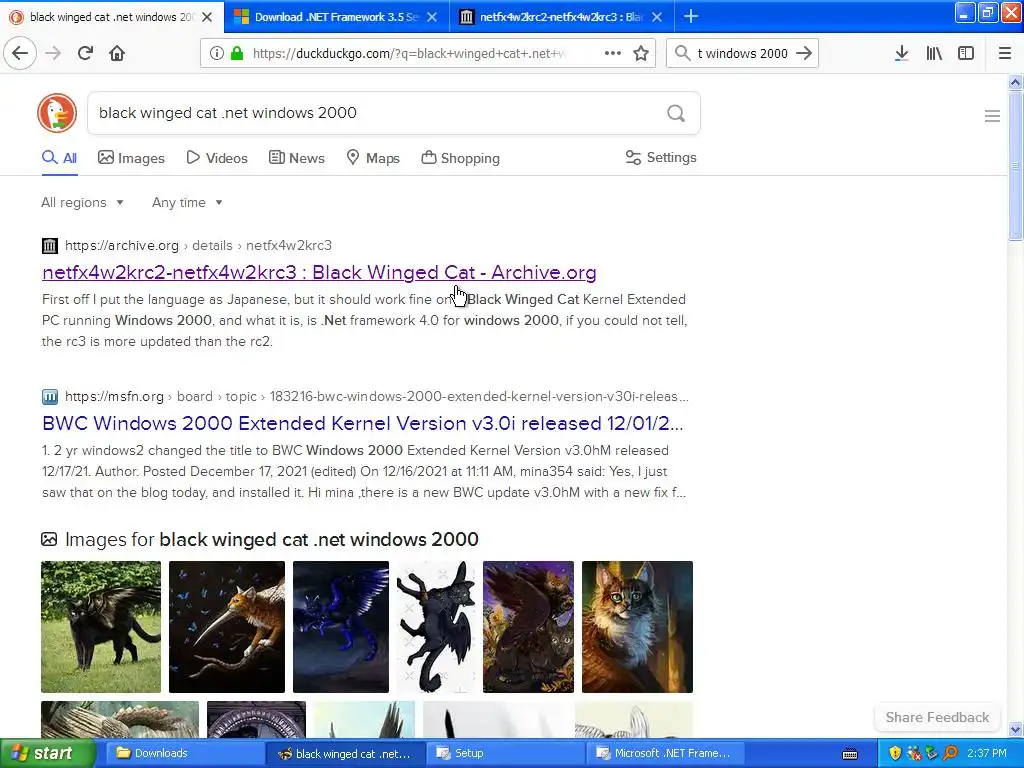The height and width of the screenshot is (768, 1024).
Task: Open the blue winged cat image
Action: (341, 627)
